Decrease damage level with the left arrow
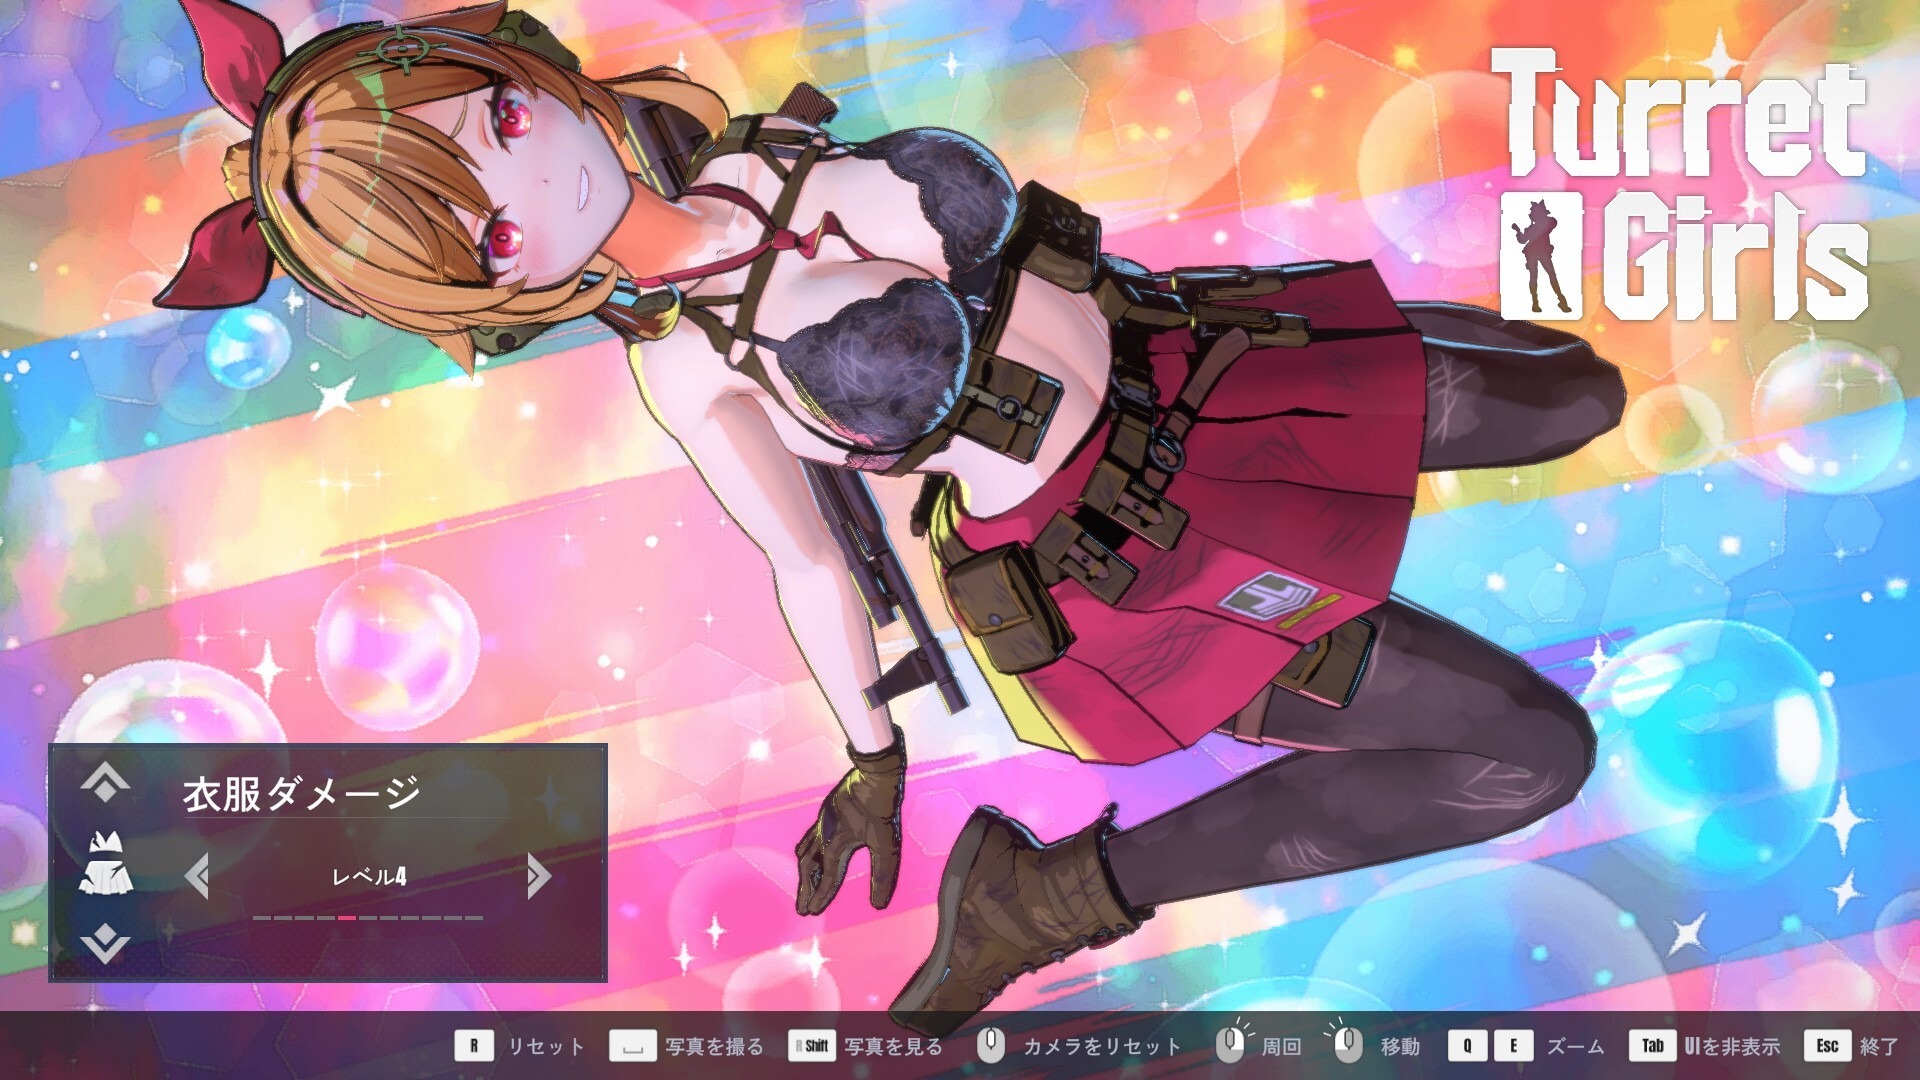The width and height of the screenshot is (1920, 1080). (198, 876)
